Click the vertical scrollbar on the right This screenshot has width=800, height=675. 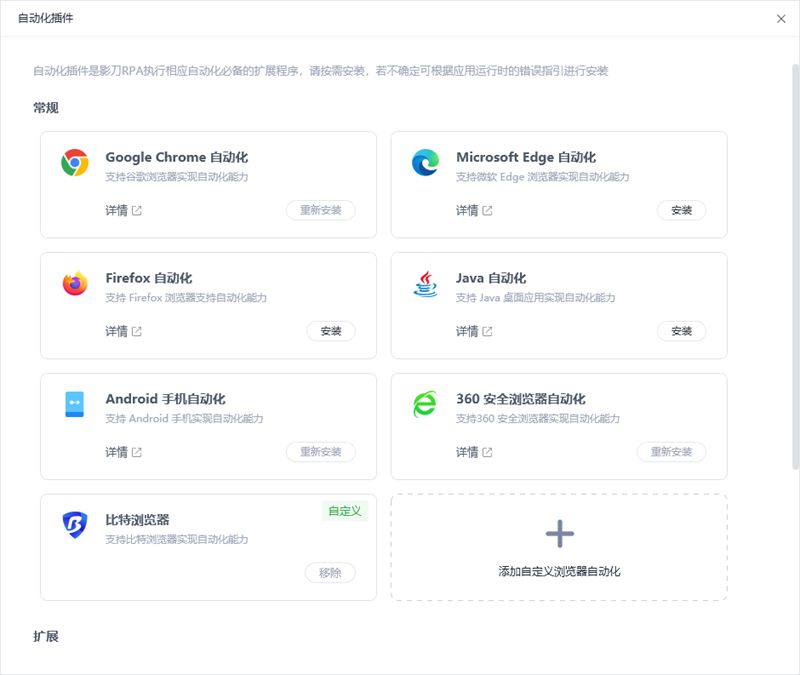tap(795, 266)
